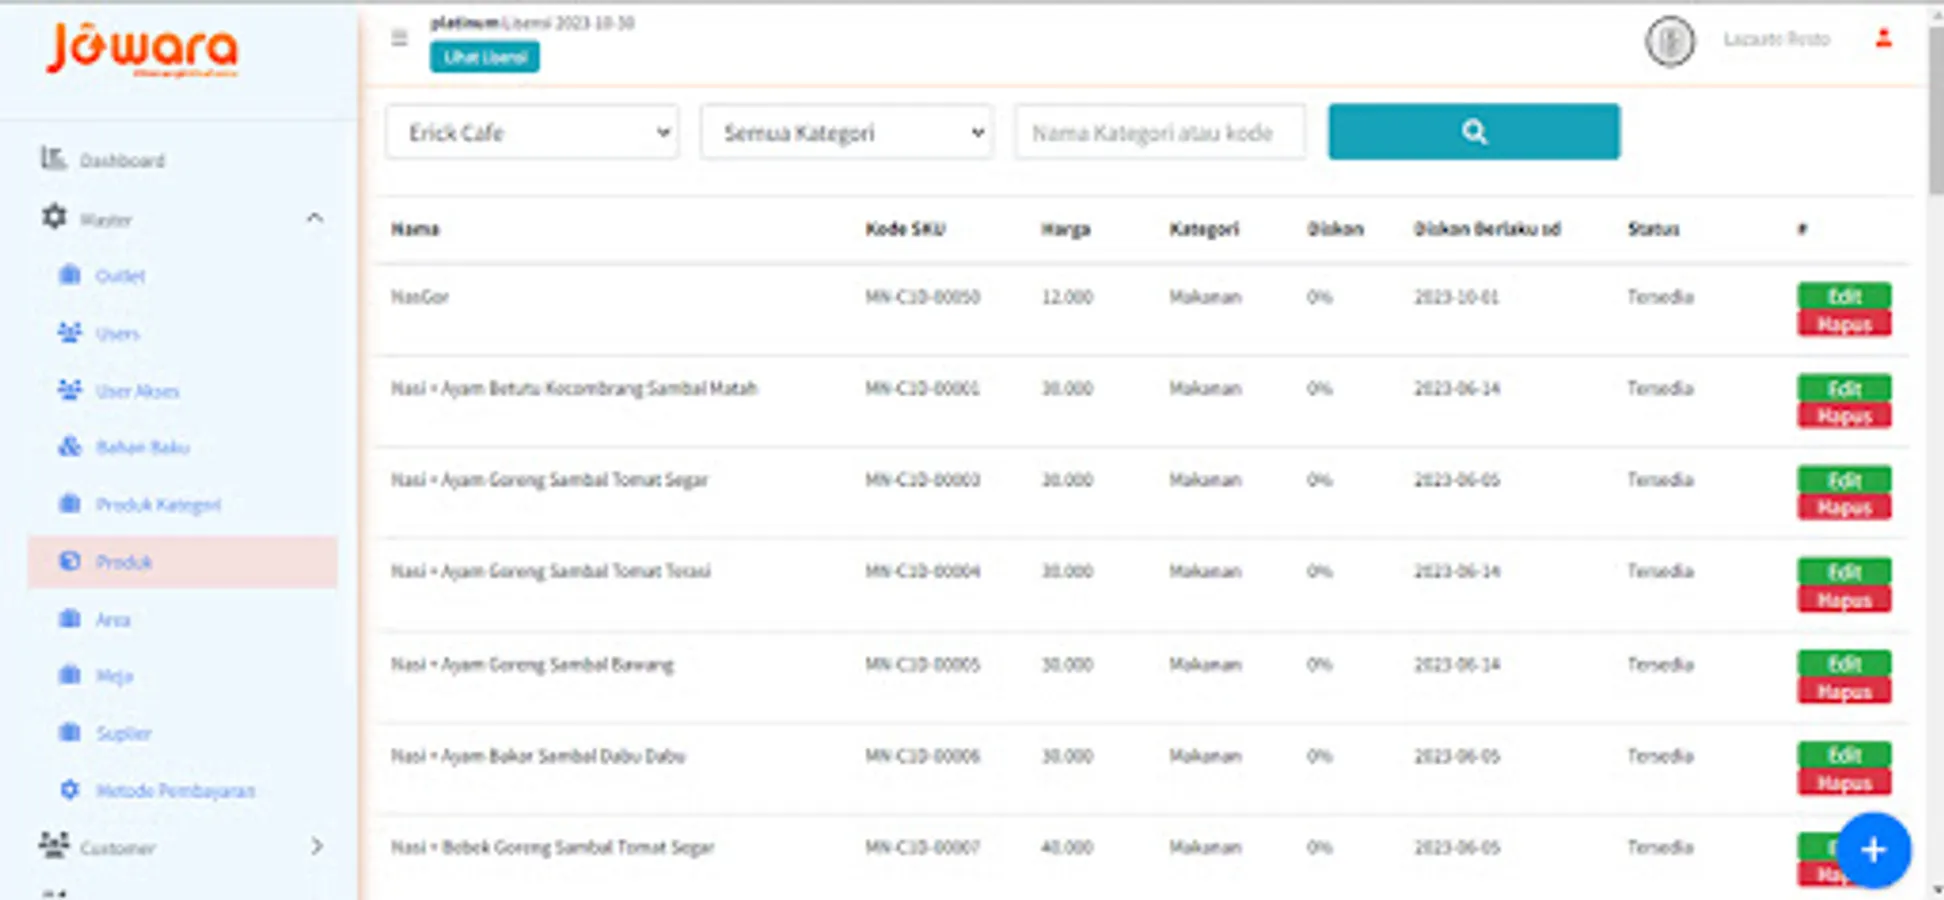
Task: Select SKU code MN-C10-00006
Action: (x=922, y=756)
